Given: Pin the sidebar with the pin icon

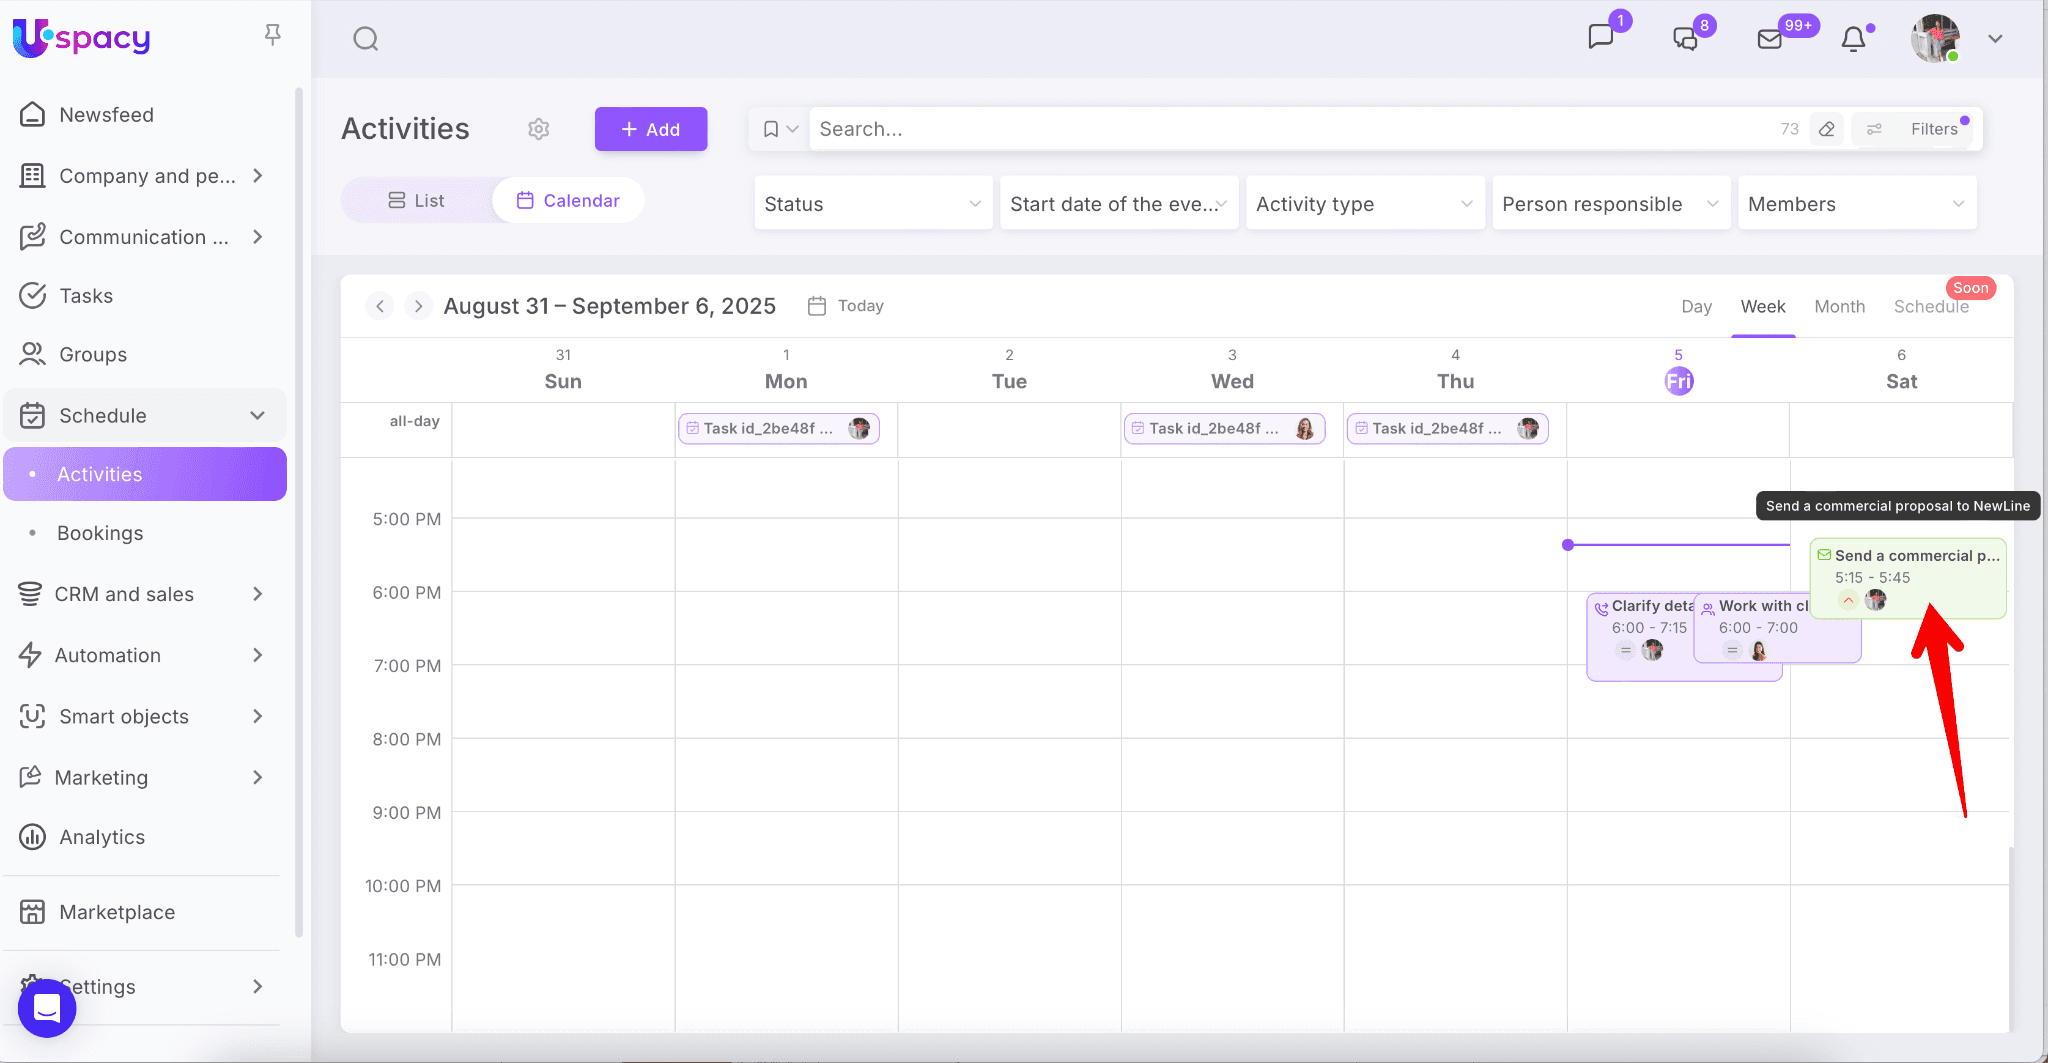Looking at the screenshot, I should 272,36.
